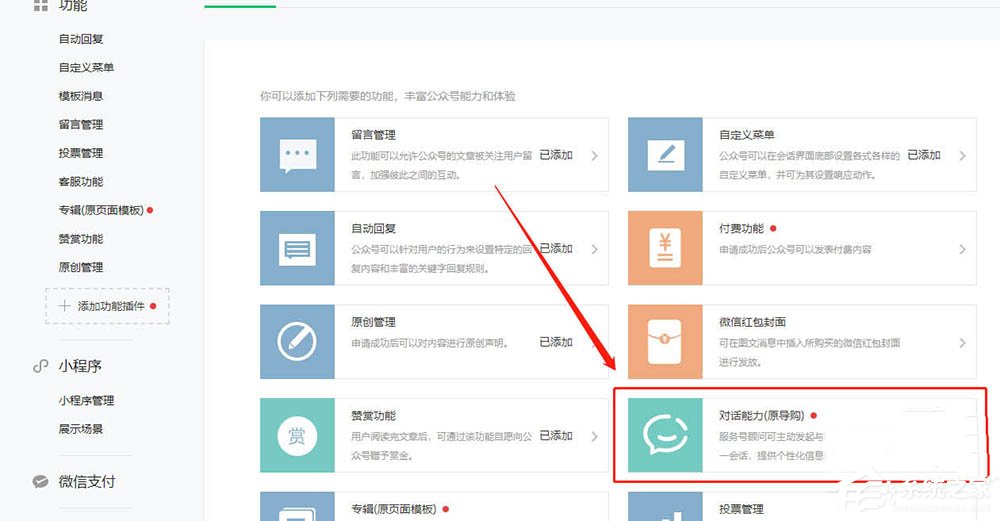Open 小程序管理 in the sidebar
Screen dimensions: 1000x521
tap(86, 400)
